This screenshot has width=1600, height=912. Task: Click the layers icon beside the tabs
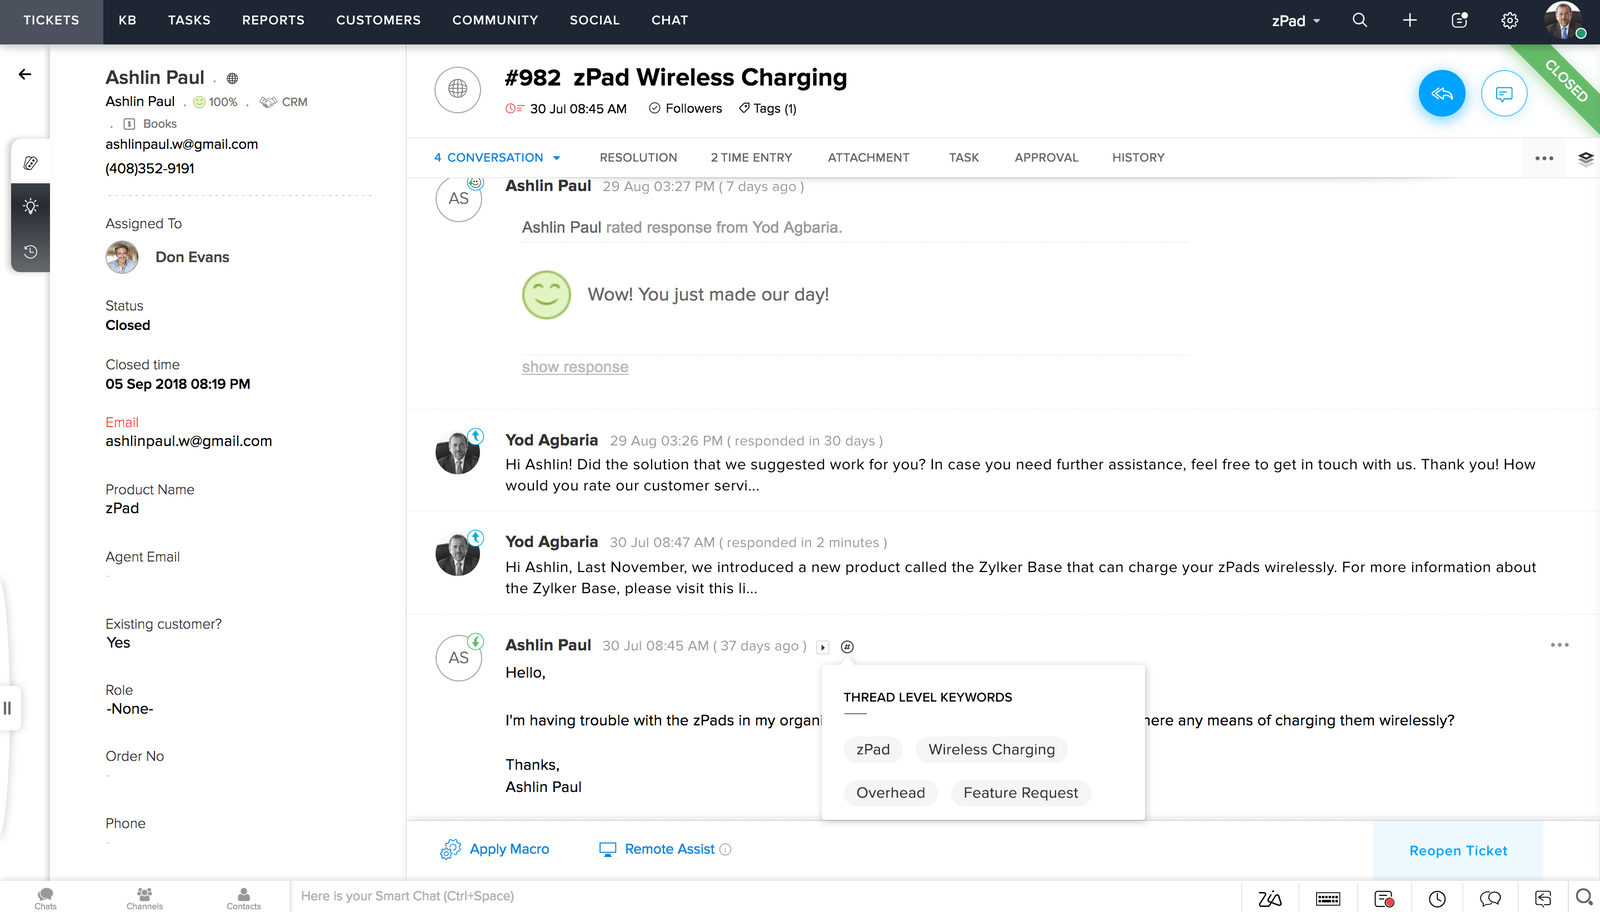[1585, 158]
